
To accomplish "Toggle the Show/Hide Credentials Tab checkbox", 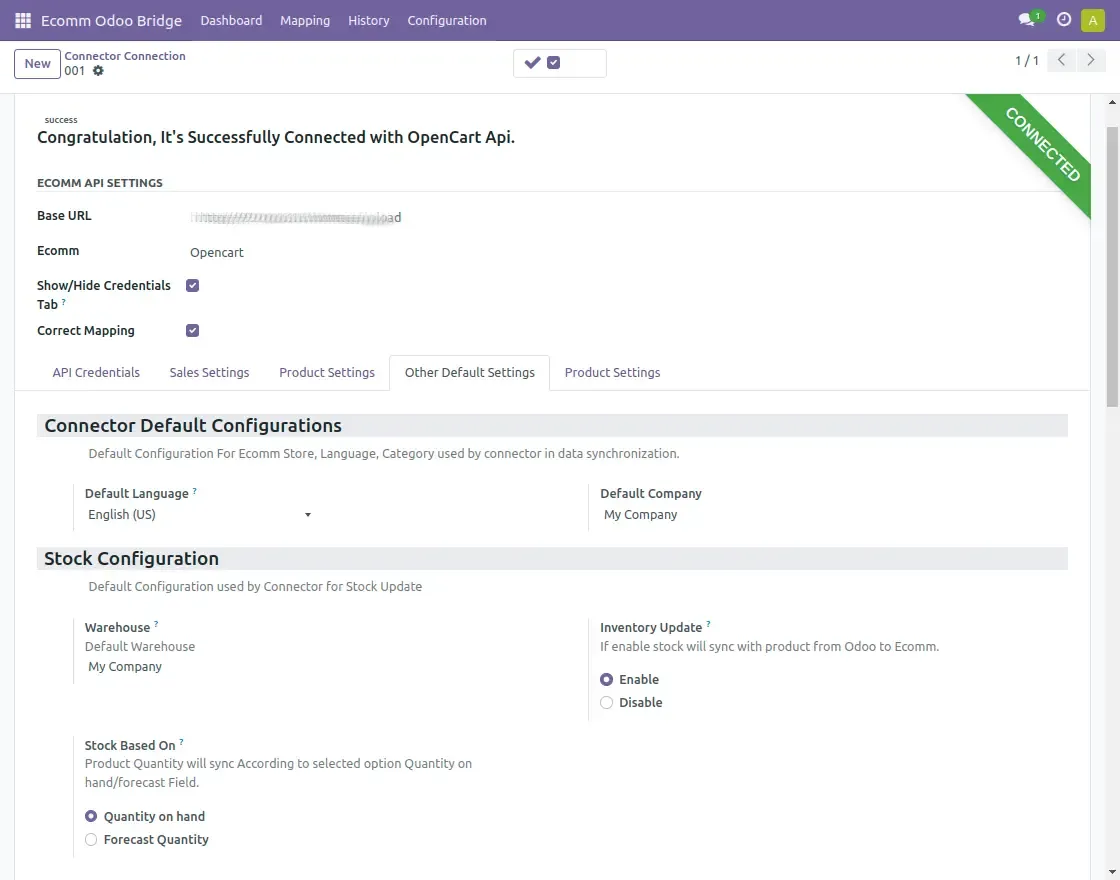I will (193, 285).
